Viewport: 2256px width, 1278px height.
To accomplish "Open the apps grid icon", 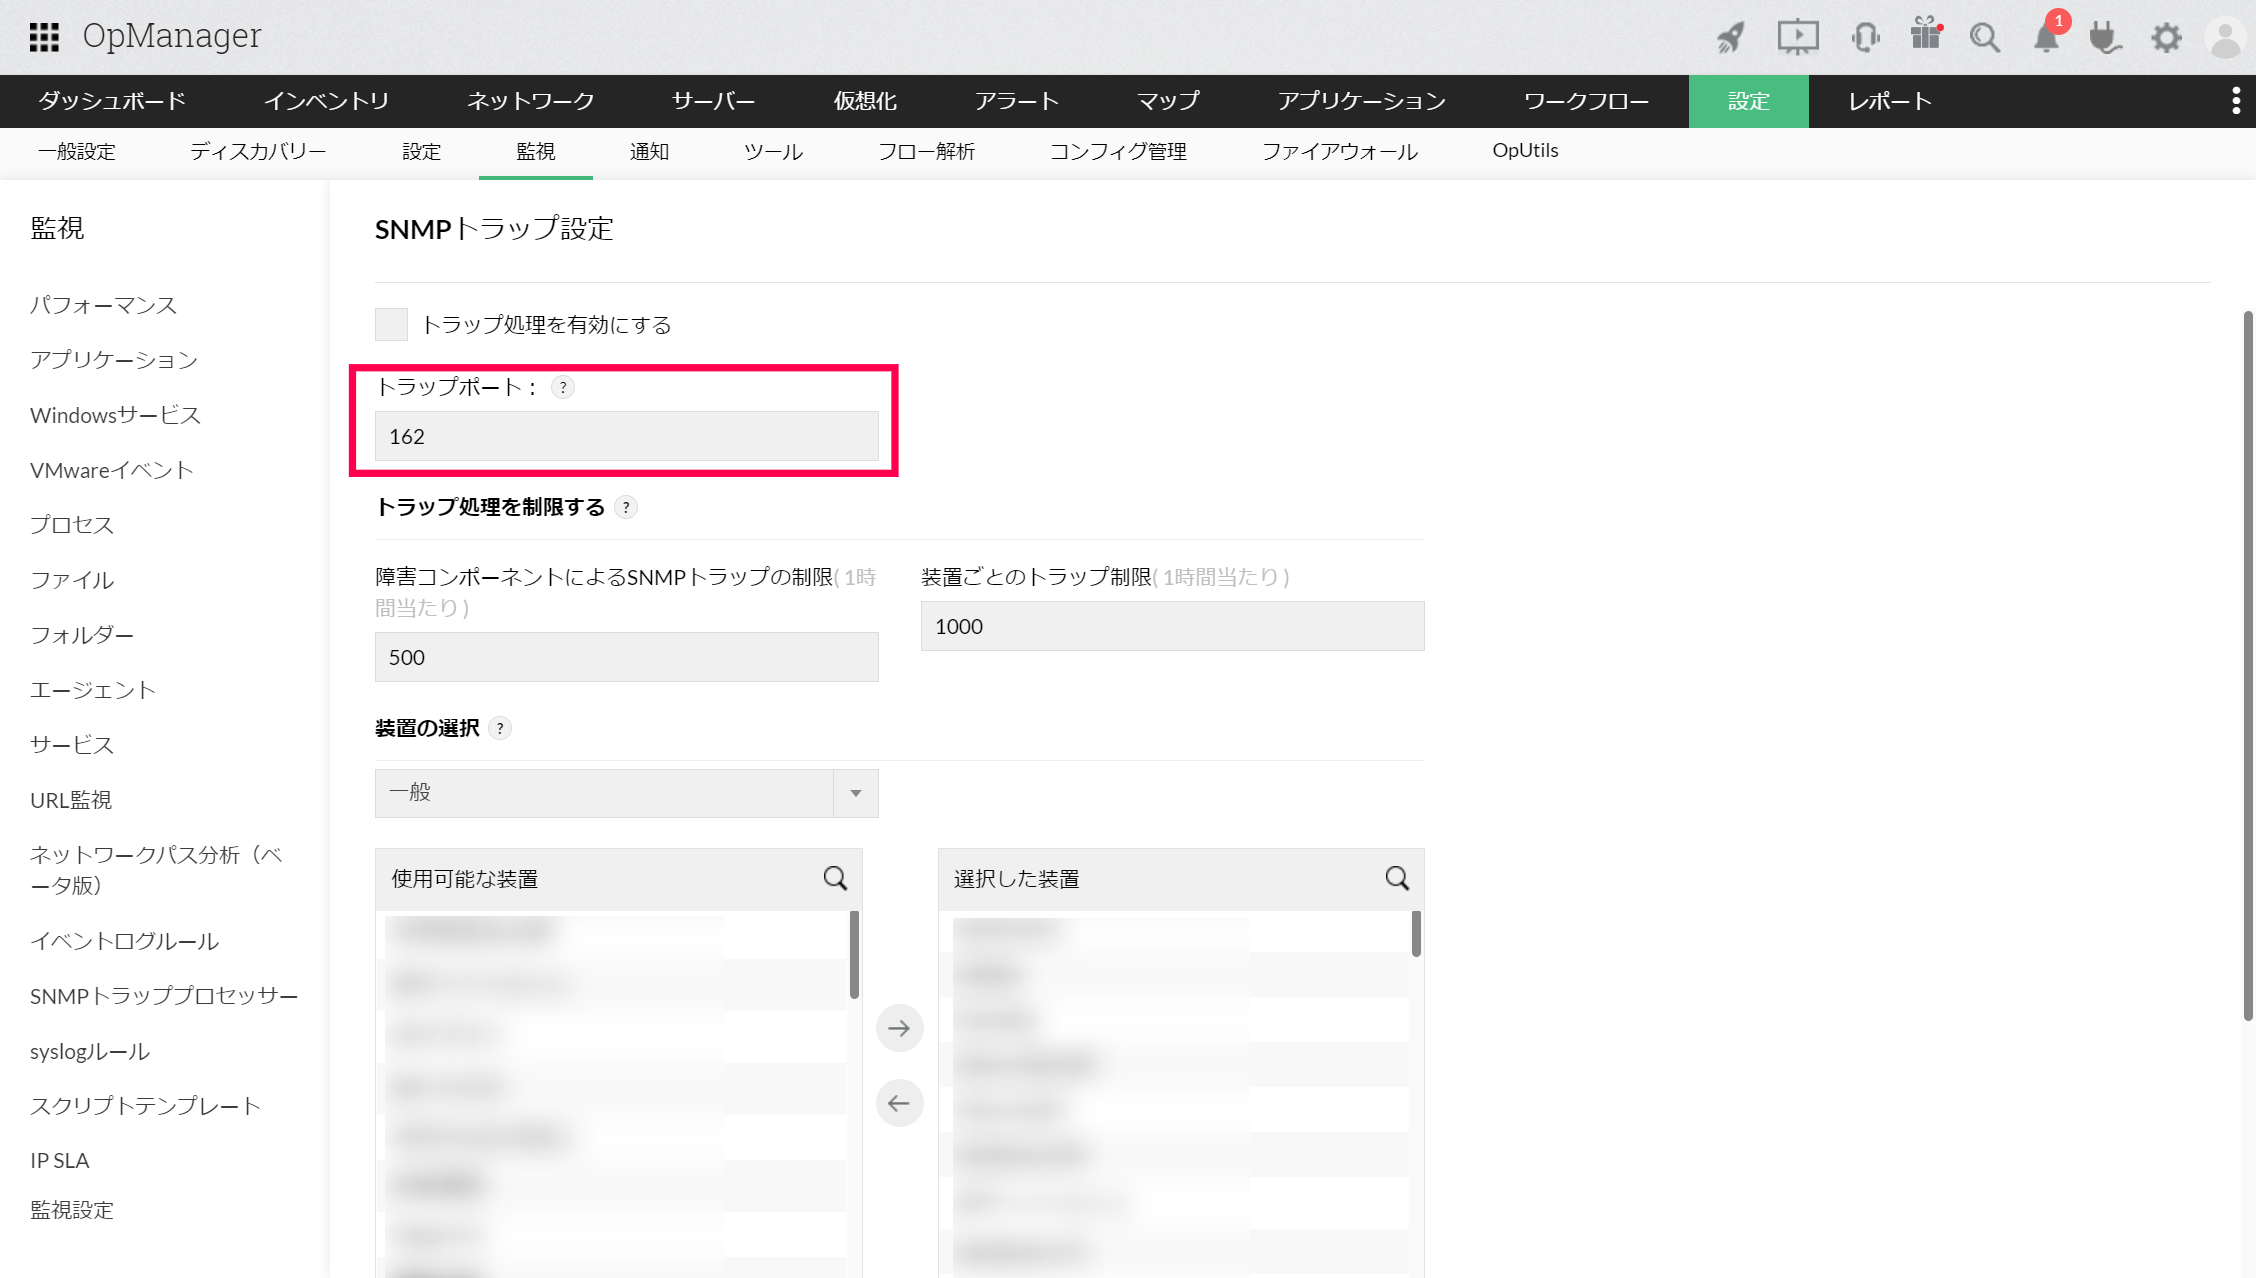I will [44, 37].
